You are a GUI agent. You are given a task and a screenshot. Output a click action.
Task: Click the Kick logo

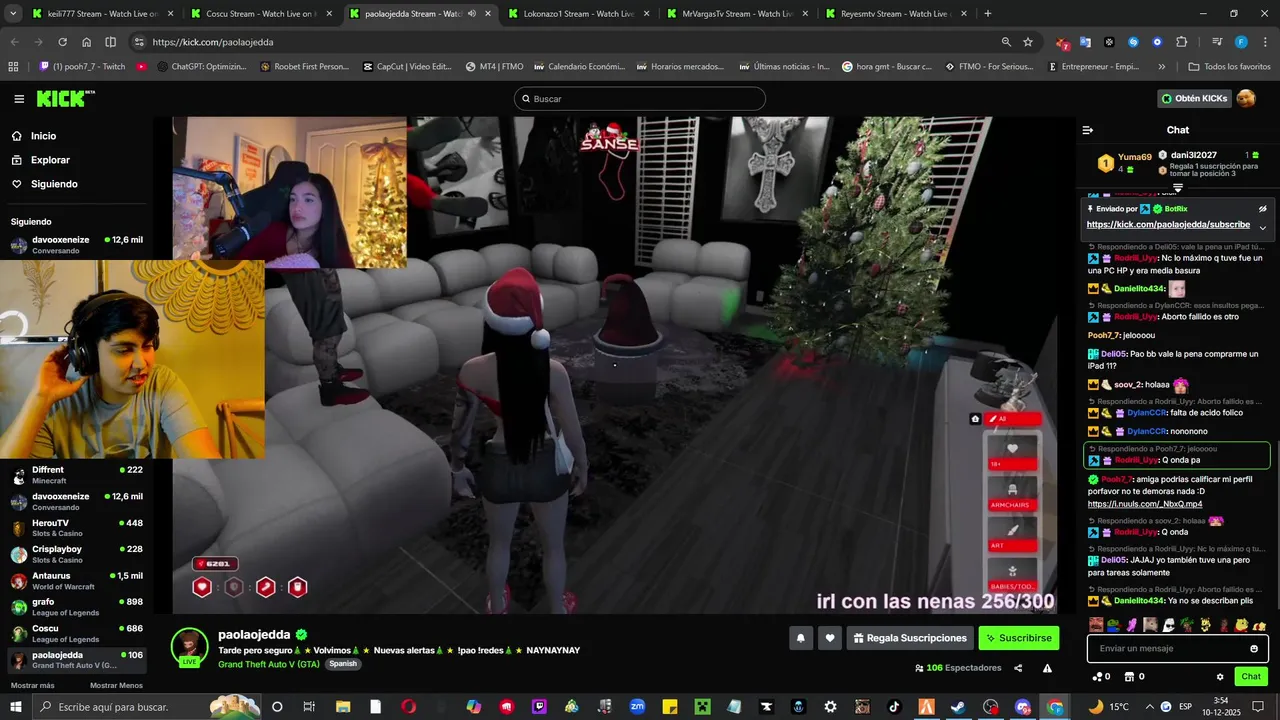[66, 98]
